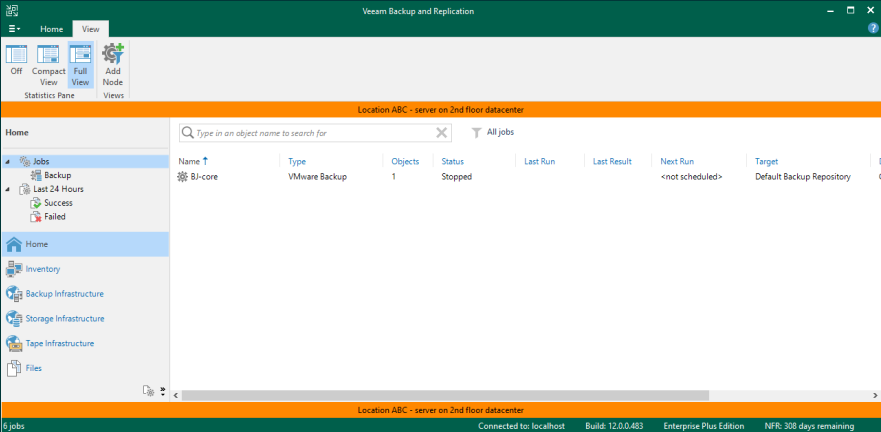Viewport: 881px width, 432px height.
Task: Switch statistics pane to Compact View
Action: click(x=48, y=65)
